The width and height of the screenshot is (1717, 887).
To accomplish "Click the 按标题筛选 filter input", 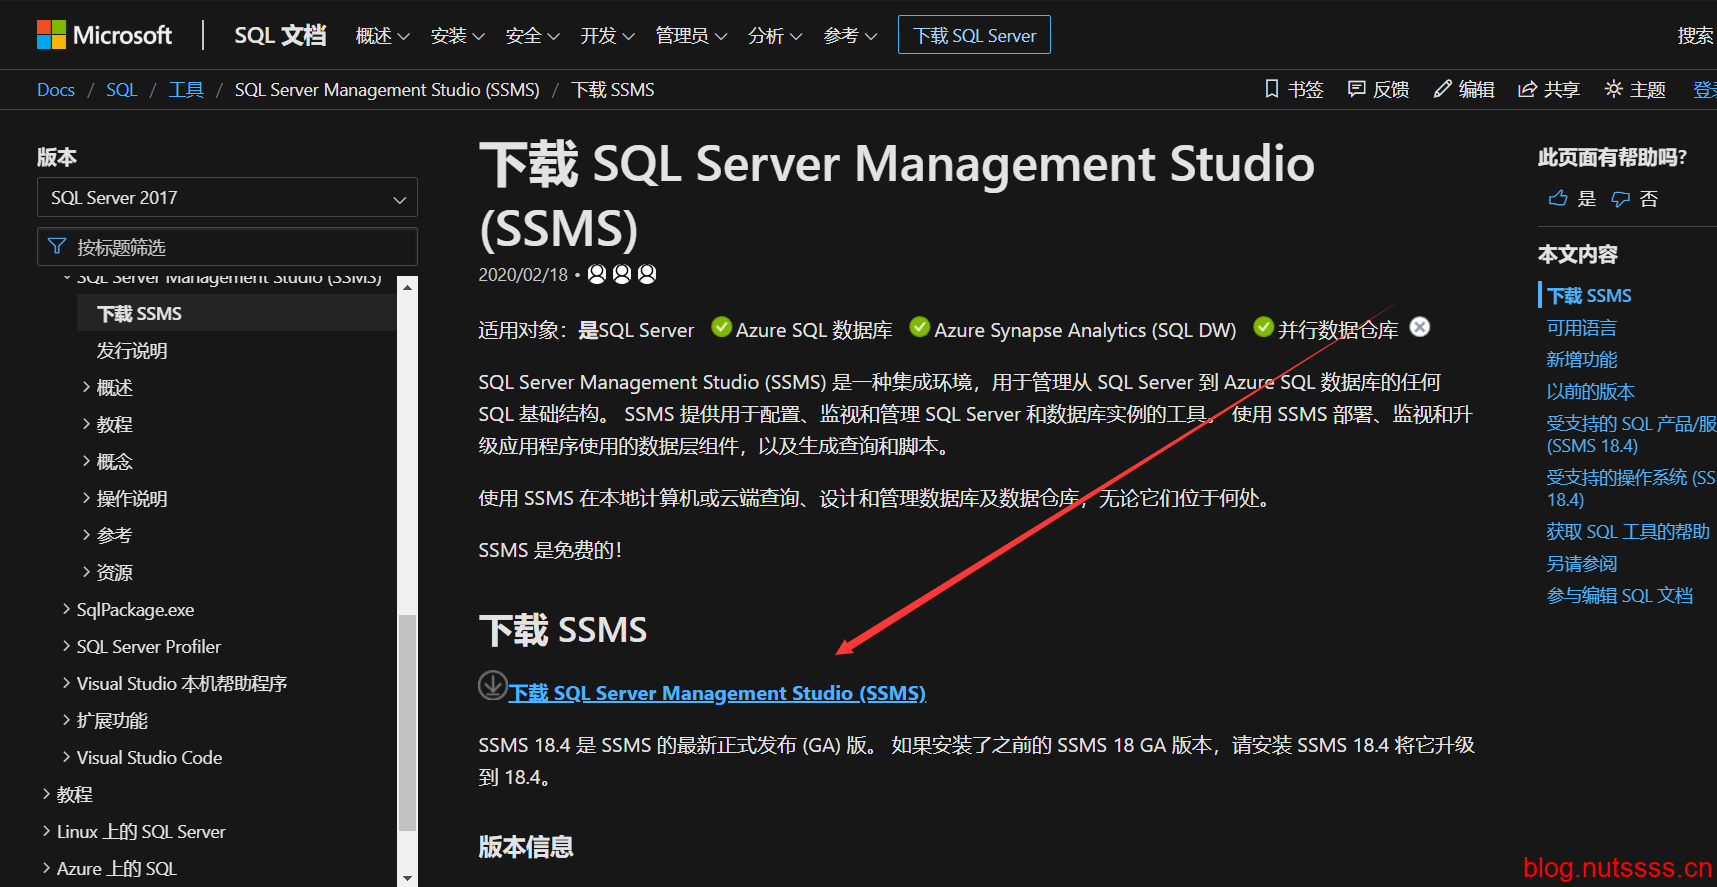I will (227, 246).
